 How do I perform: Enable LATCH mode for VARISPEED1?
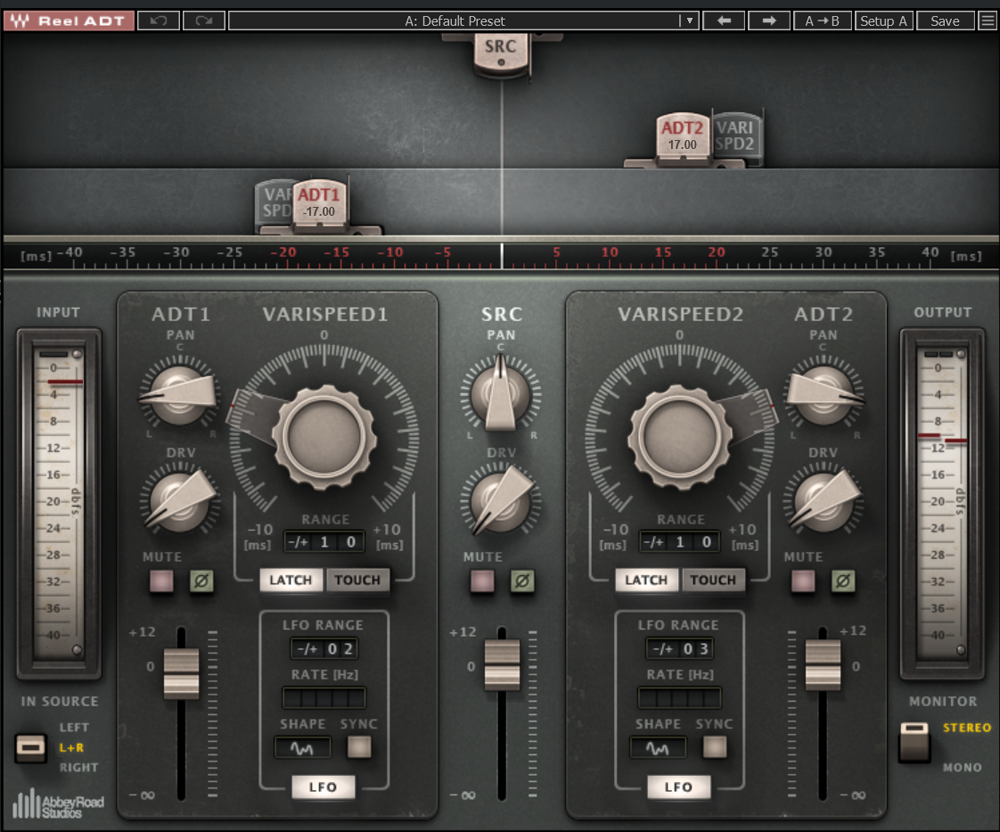coord(291,580)
